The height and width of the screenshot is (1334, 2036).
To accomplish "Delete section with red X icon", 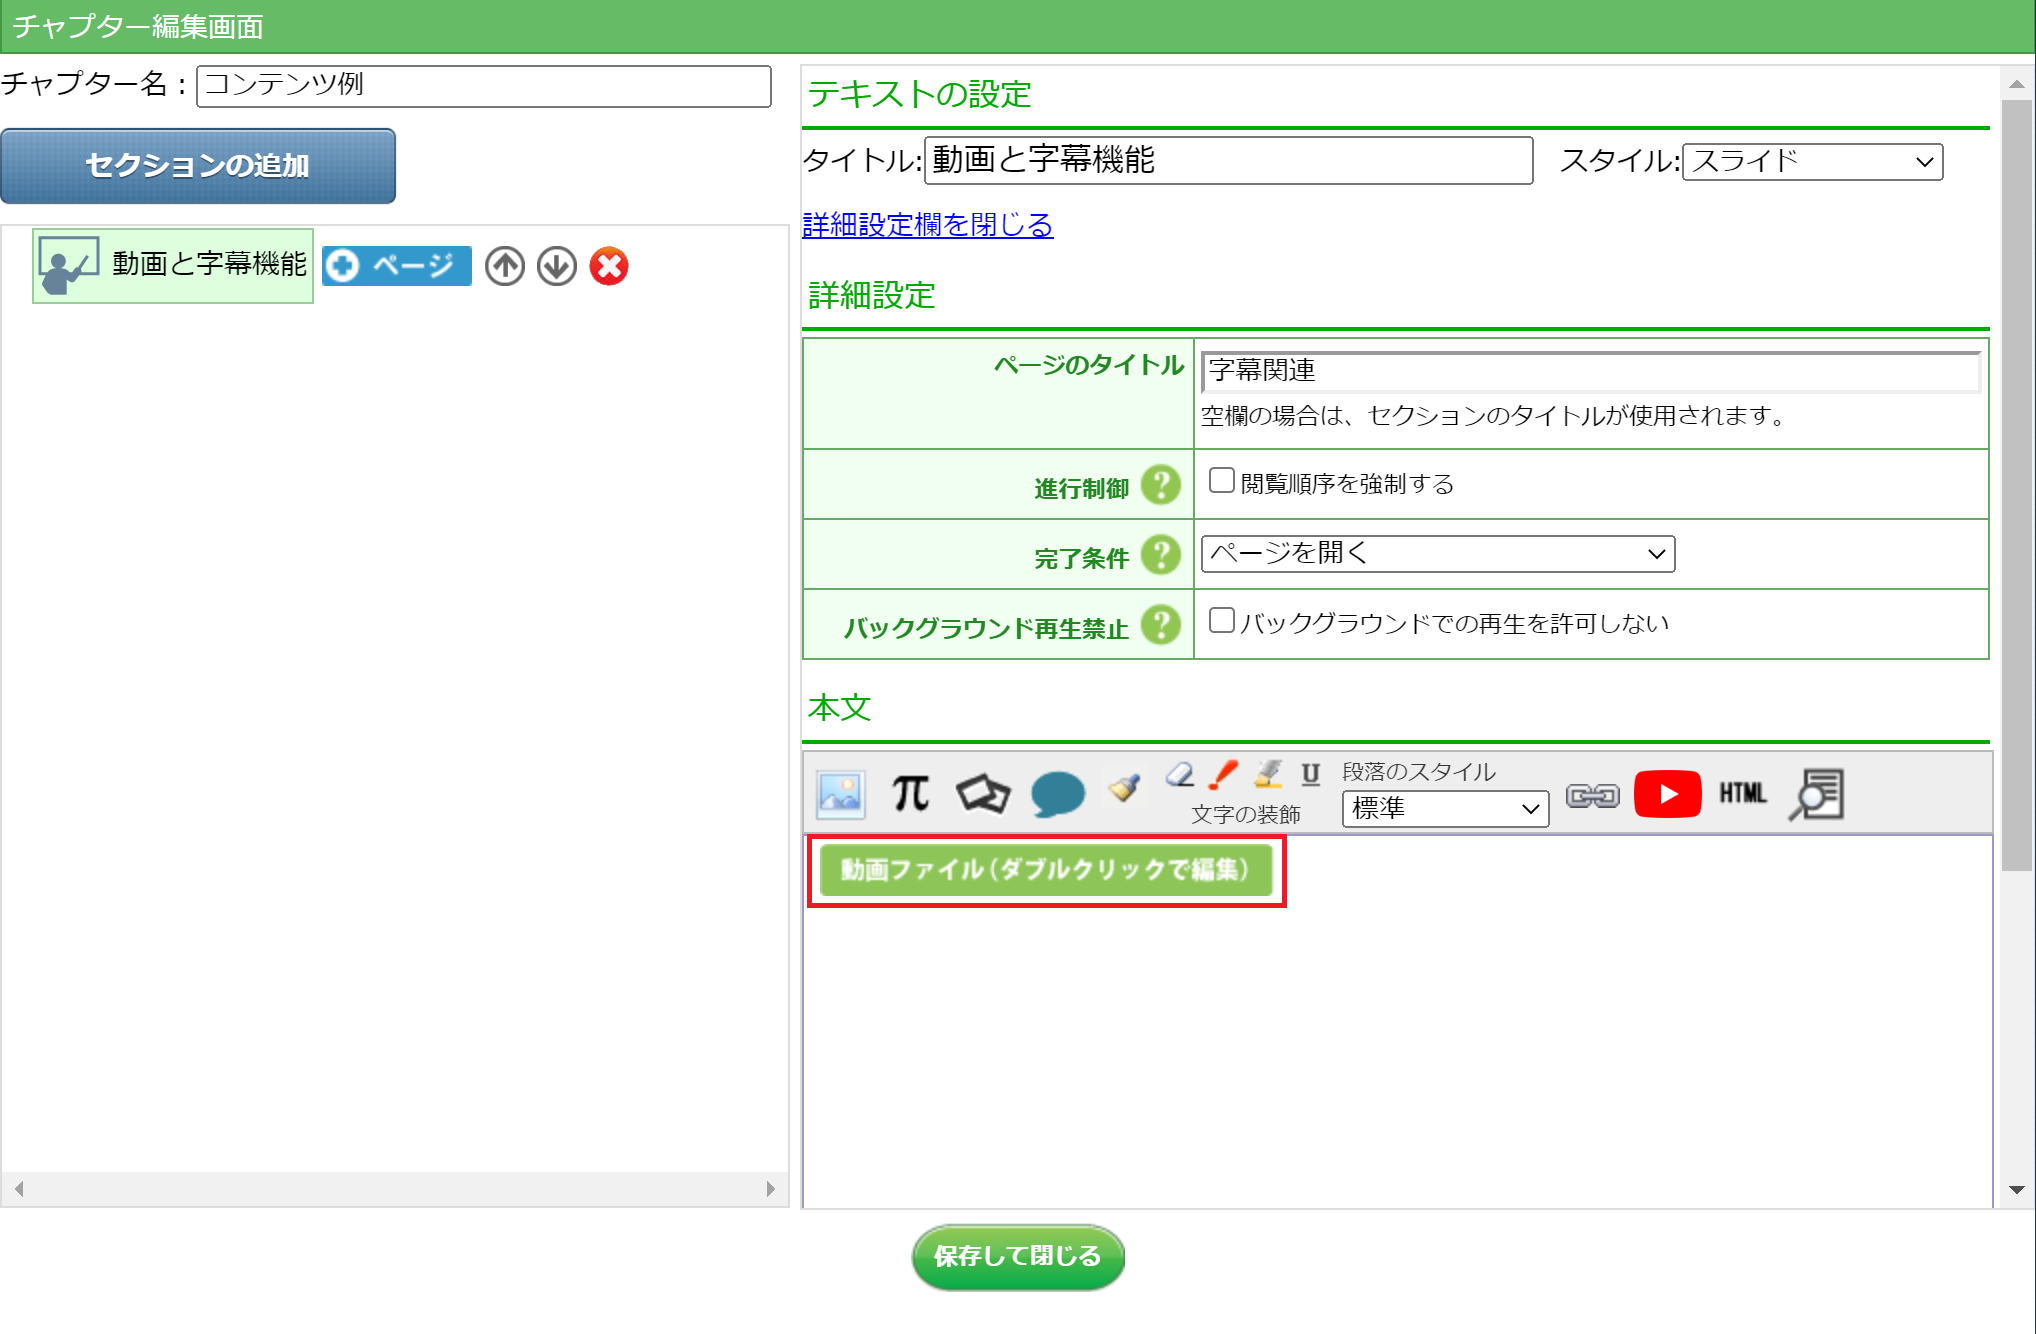I will (x=608, y=266).
